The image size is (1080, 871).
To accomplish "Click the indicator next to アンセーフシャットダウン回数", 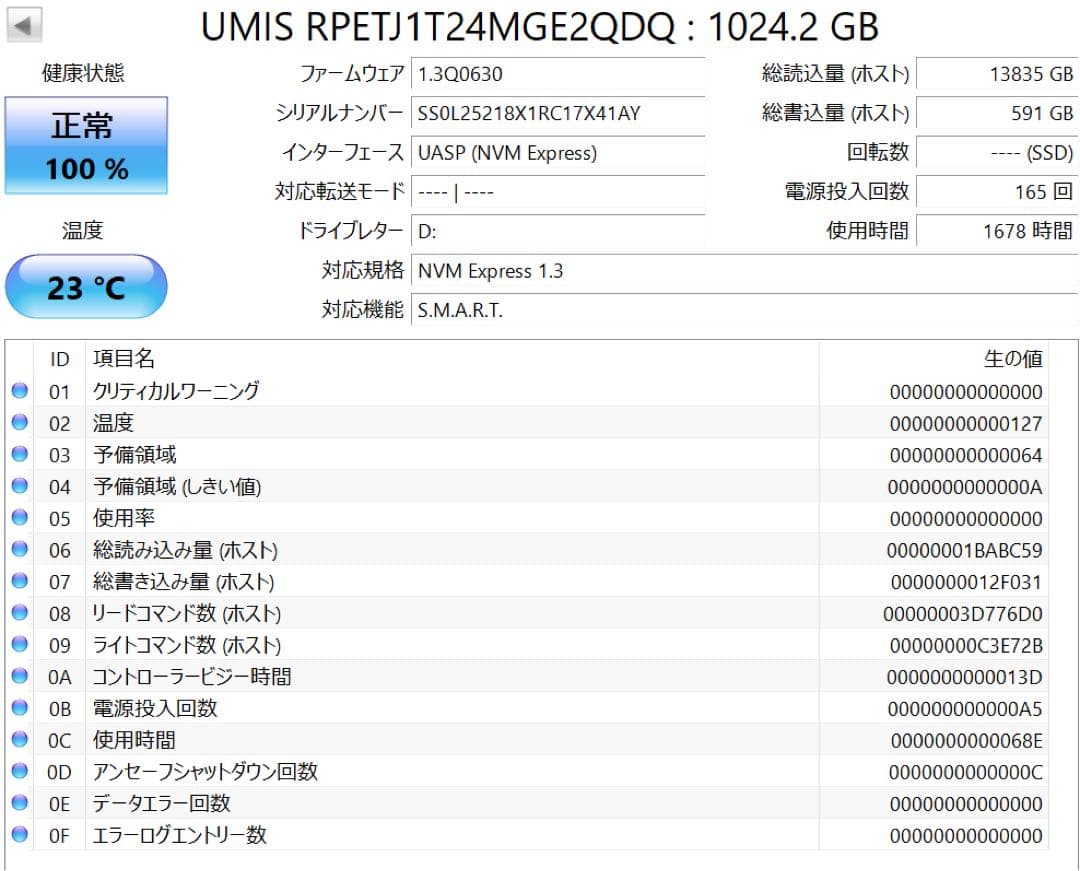I will coord(20,771).
